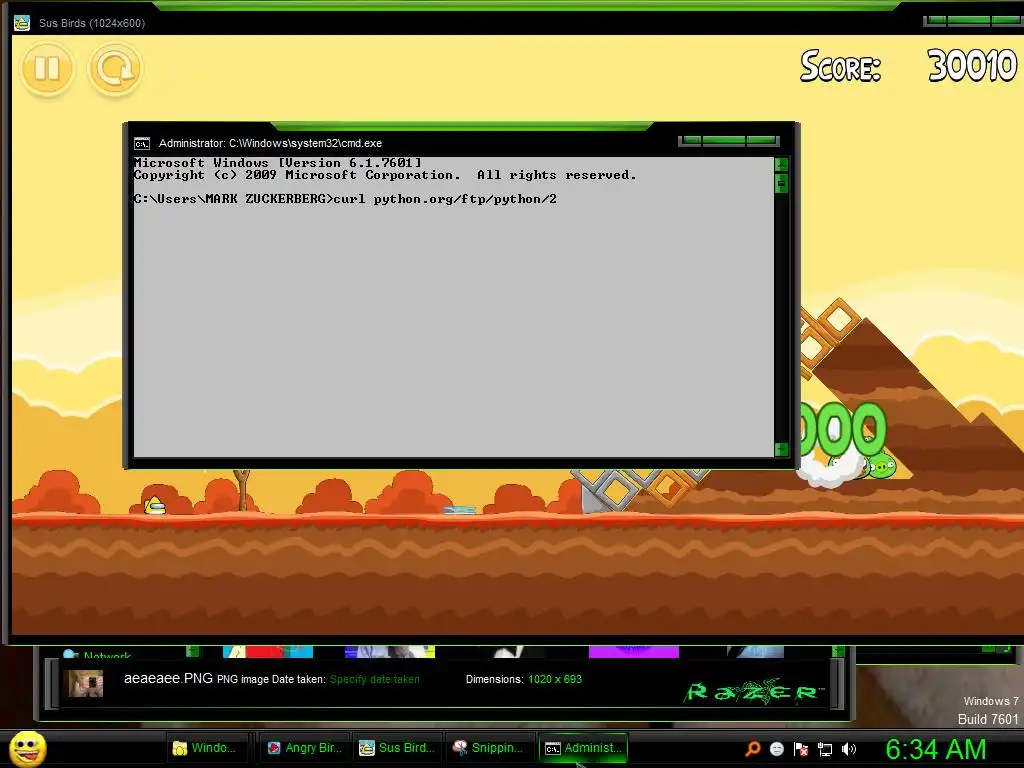Open the network tray icon
Viewport: 1024px width, 768px height.
pos(825,749)
